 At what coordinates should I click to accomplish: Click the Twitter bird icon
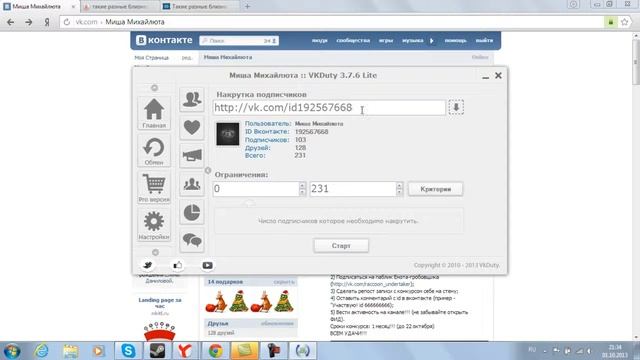(x=148, y=265)
